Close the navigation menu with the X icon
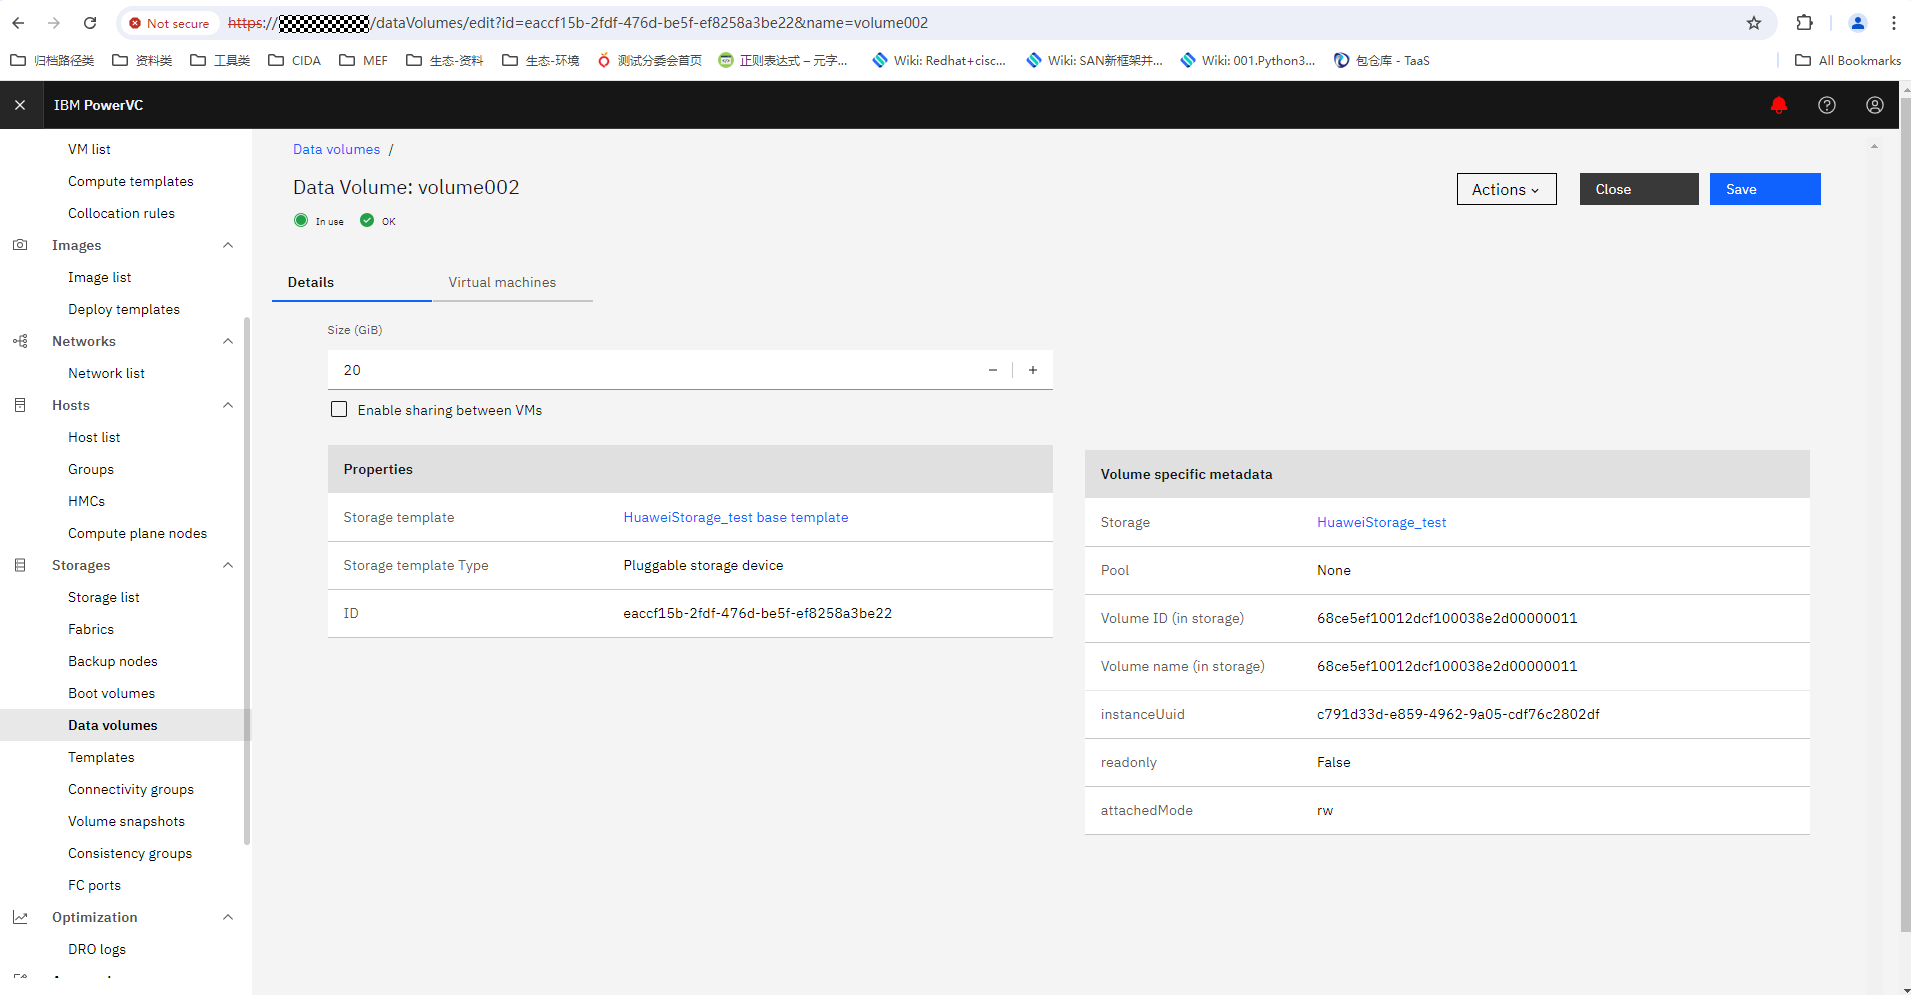1911x995 pixels. 20,105
